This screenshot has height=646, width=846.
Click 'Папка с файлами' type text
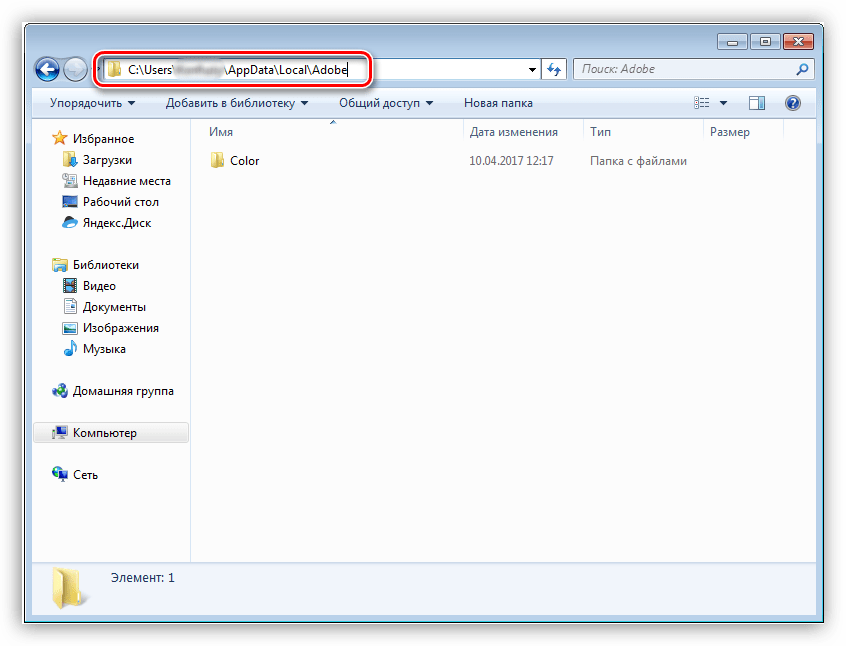coord(638,161)
